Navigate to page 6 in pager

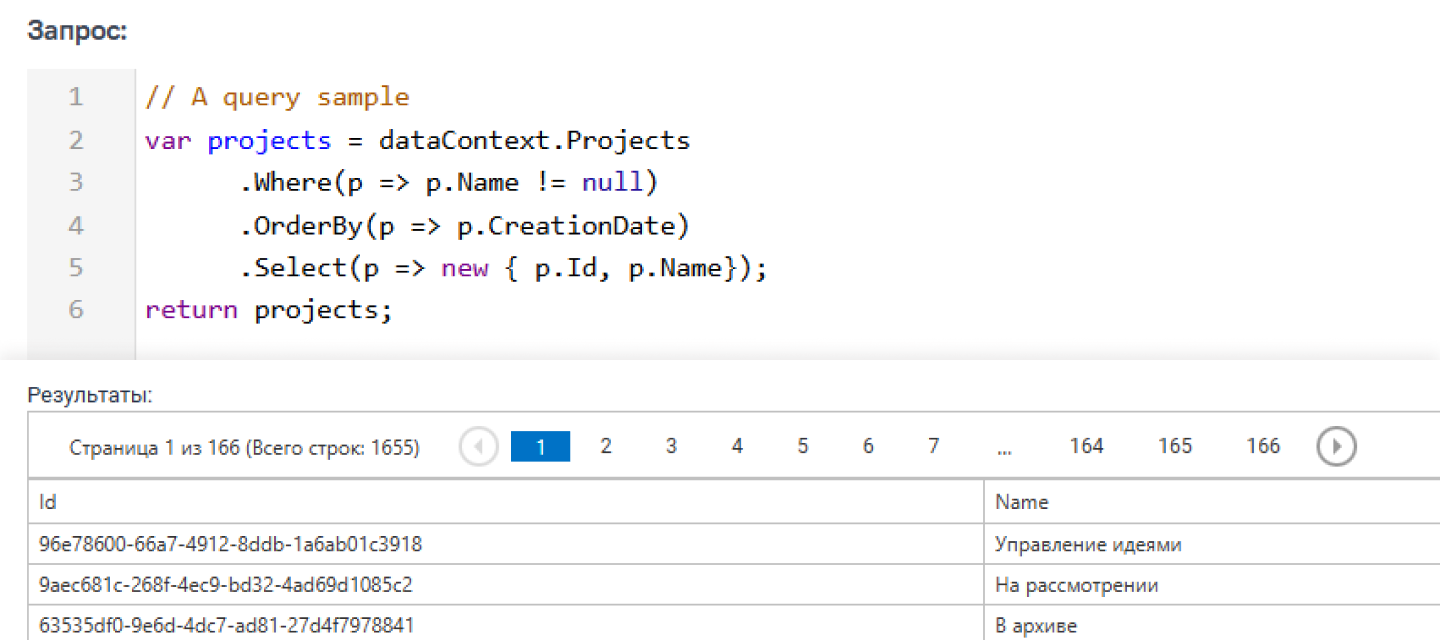click(x=868, y=446)
